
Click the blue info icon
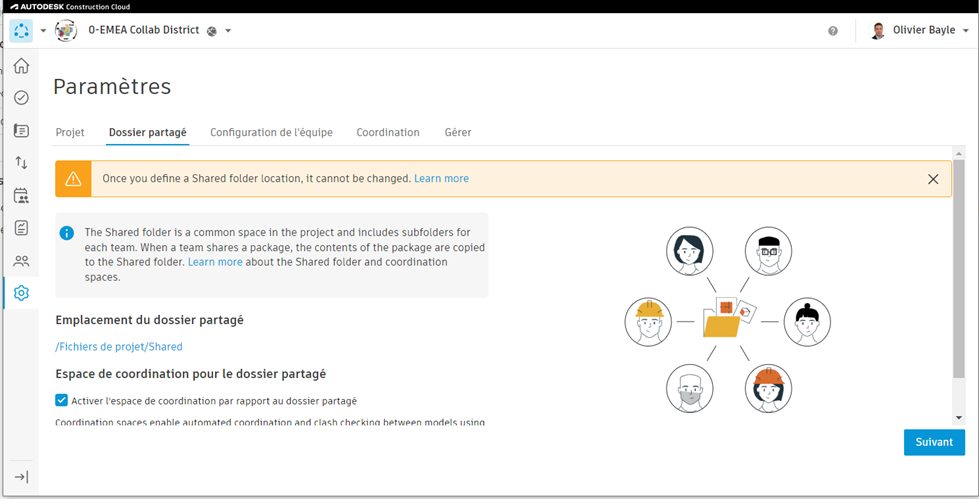[x=67, y=233]
